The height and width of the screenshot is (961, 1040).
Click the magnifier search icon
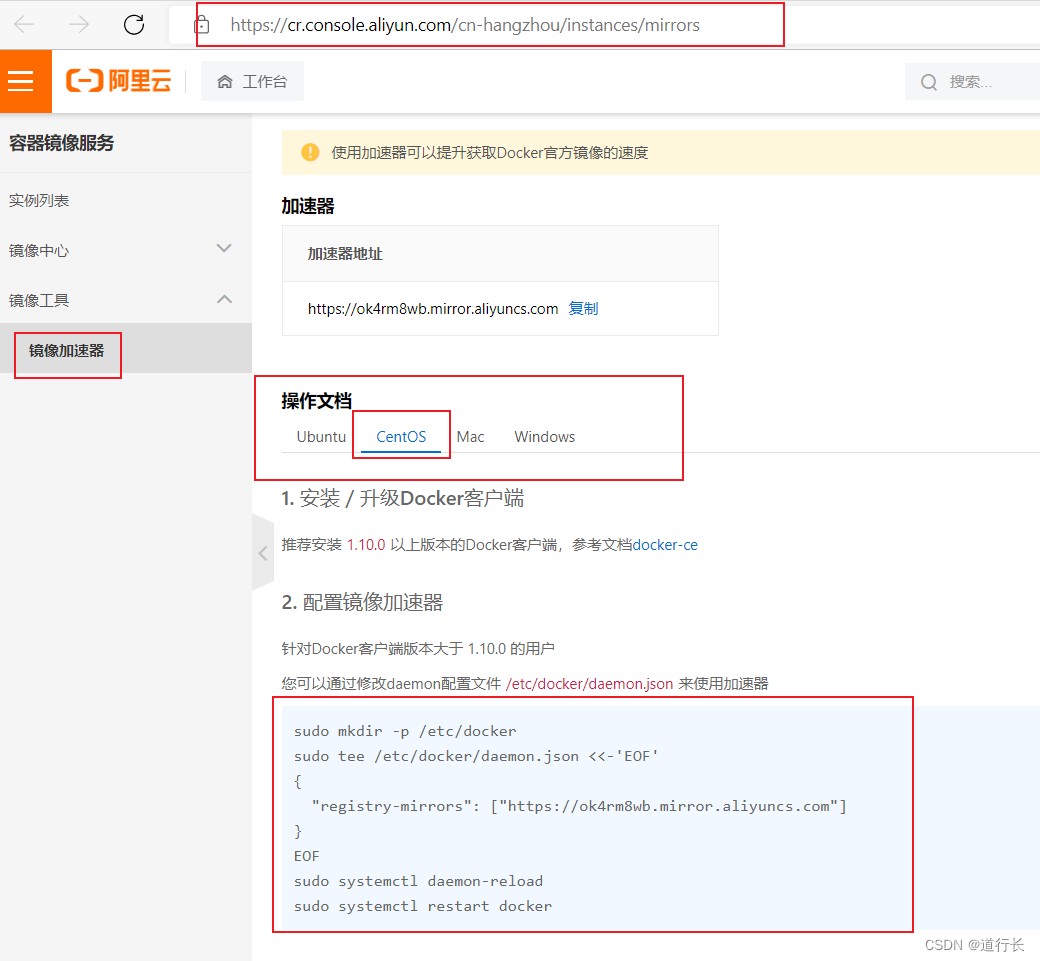(929, 82)
